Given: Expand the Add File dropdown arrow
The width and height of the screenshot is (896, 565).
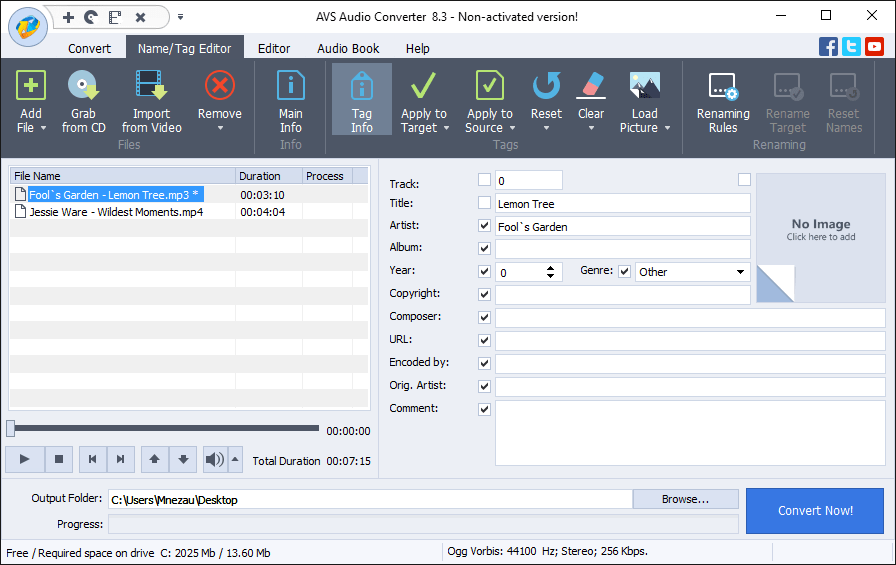Looking at the screenshot, I should pos(43,129).
